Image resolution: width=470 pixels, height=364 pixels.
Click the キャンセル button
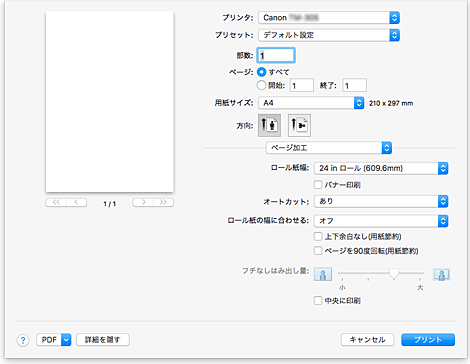pos(367,340)
